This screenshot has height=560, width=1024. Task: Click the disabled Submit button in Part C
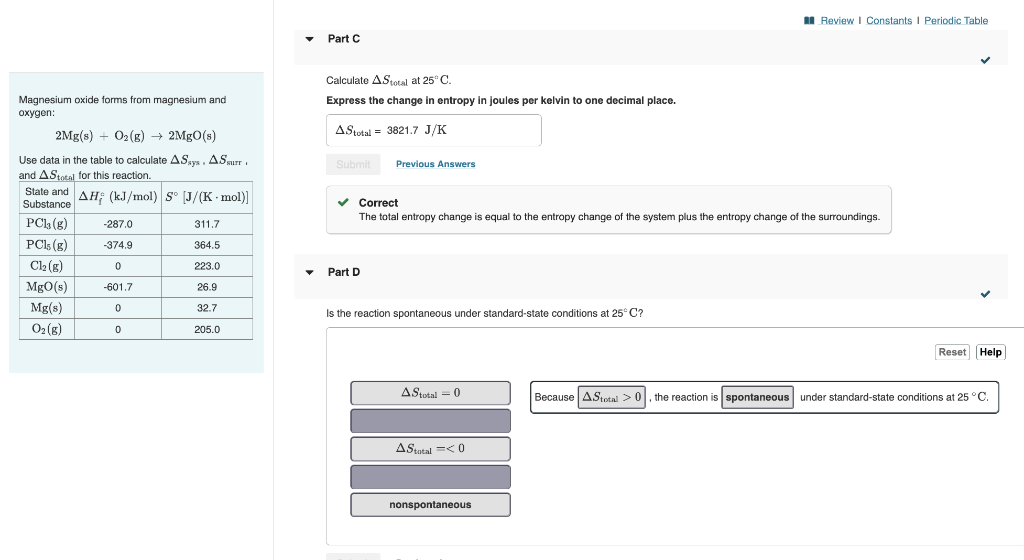coord(353,164)
